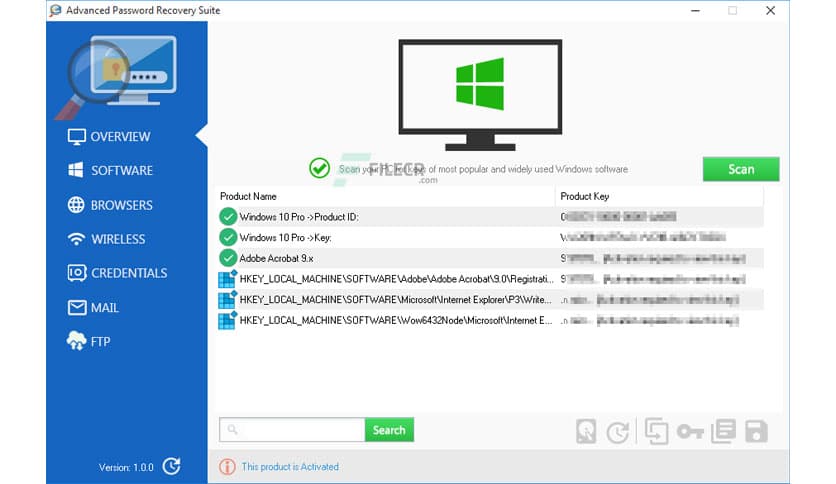
Task: Click registry icon on Wow6432Node row
Action: tap(227, 320)
